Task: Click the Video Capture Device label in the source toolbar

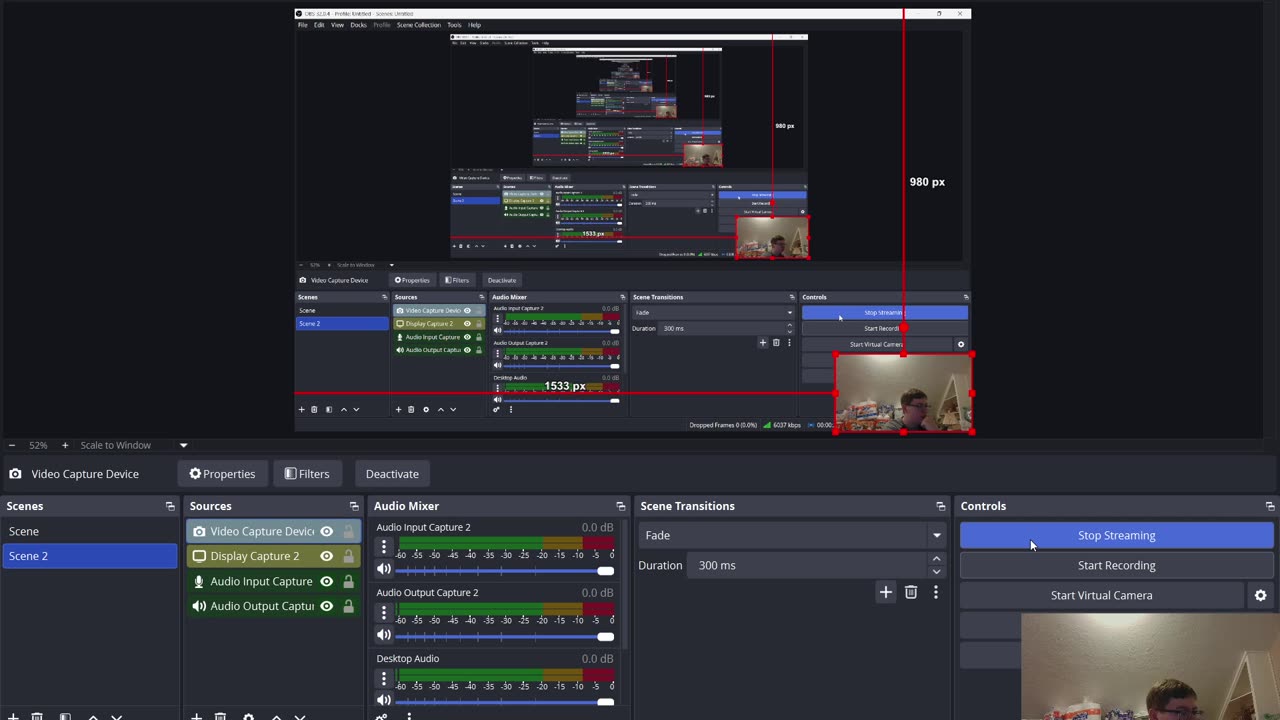Action: click(85, 474)
